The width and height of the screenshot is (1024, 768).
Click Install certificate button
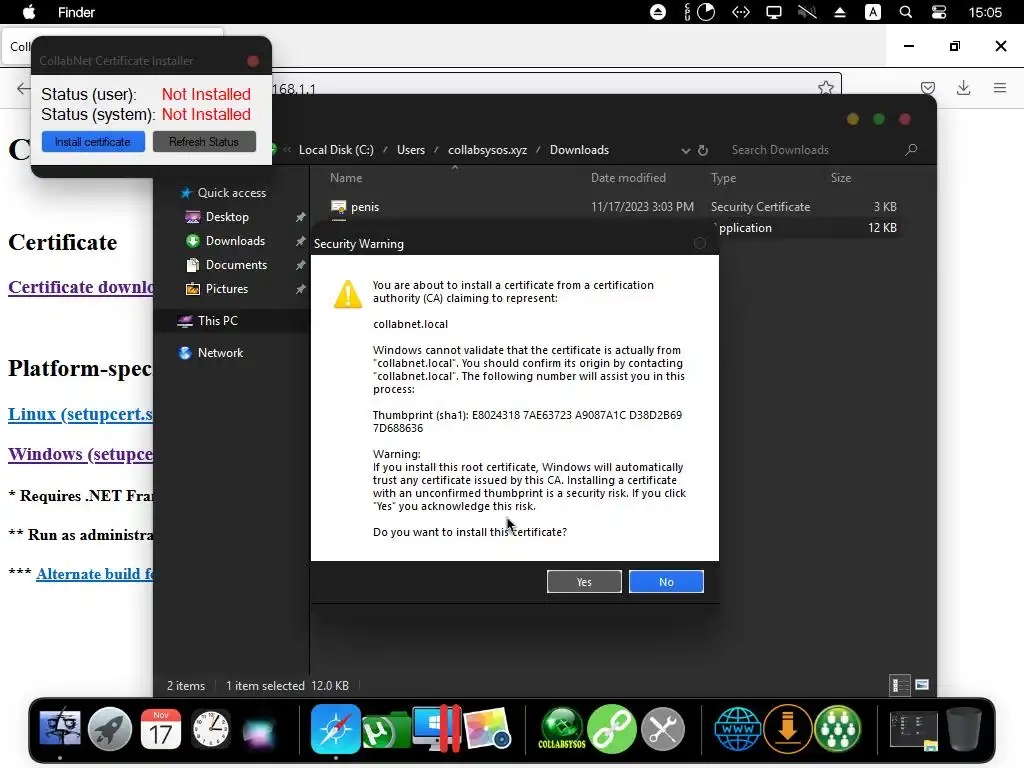tap(93, 142)
